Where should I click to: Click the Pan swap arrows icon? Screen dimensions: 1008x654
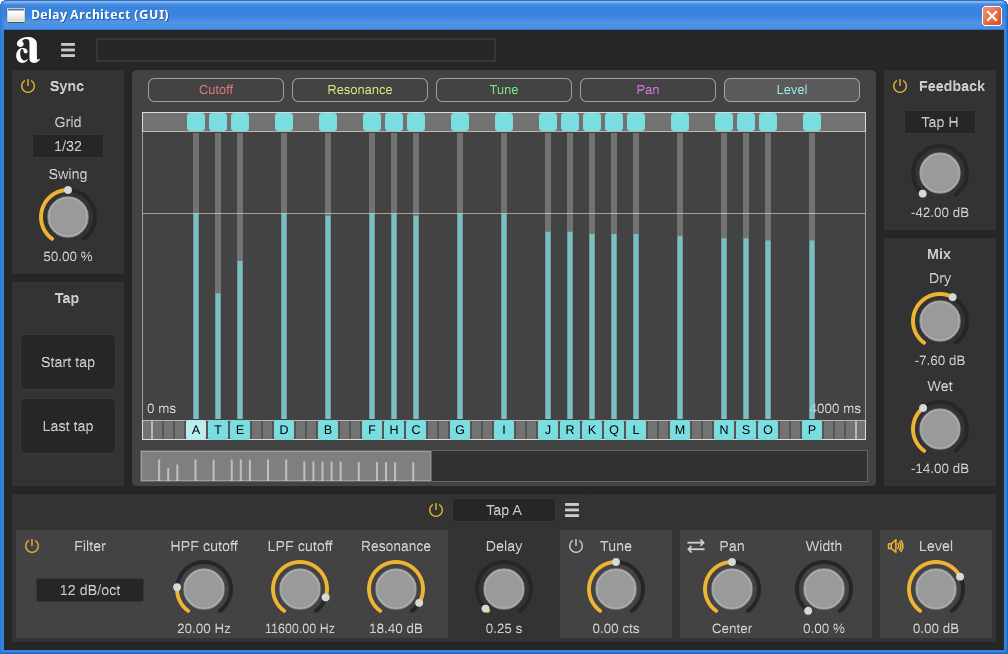click(696, 546)
